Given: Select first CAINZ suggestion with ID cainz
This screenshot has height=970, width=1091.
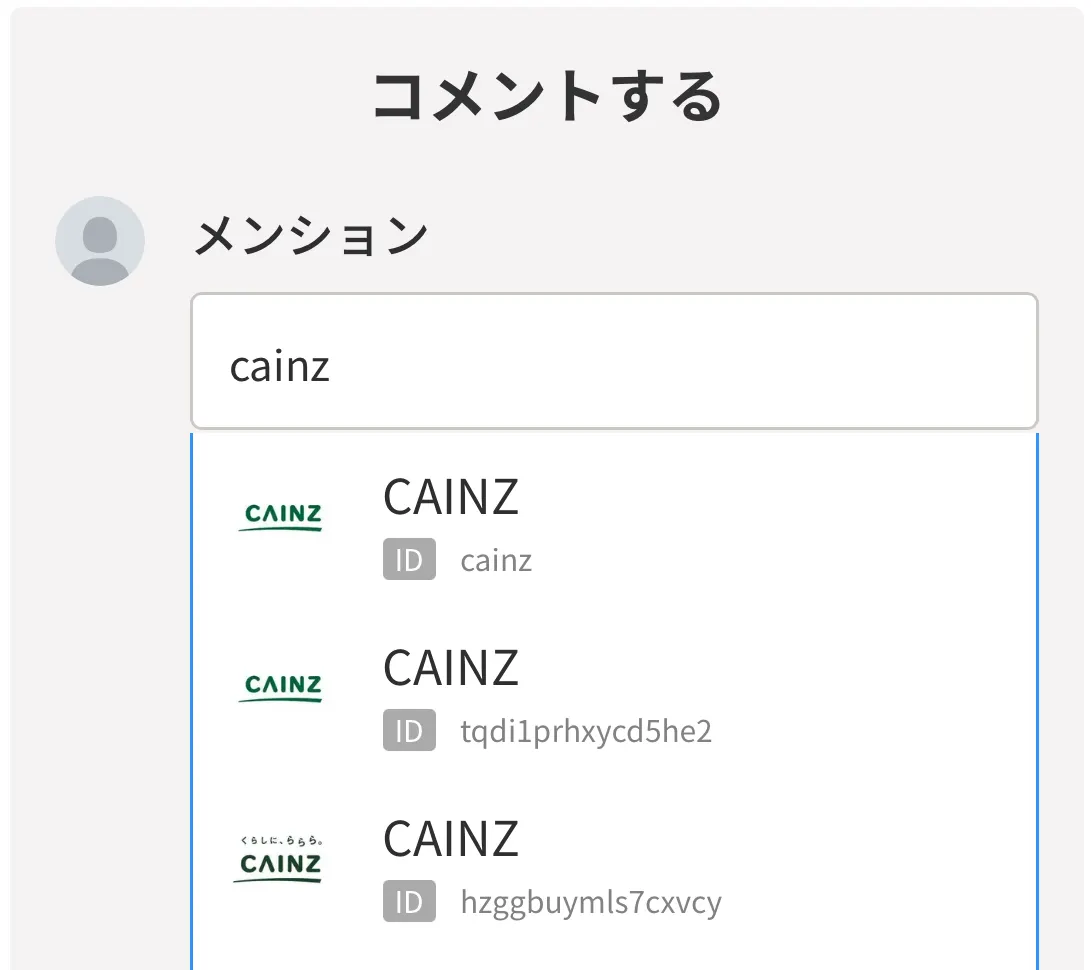Looking at the screenshot, I should tap(614, 526).
